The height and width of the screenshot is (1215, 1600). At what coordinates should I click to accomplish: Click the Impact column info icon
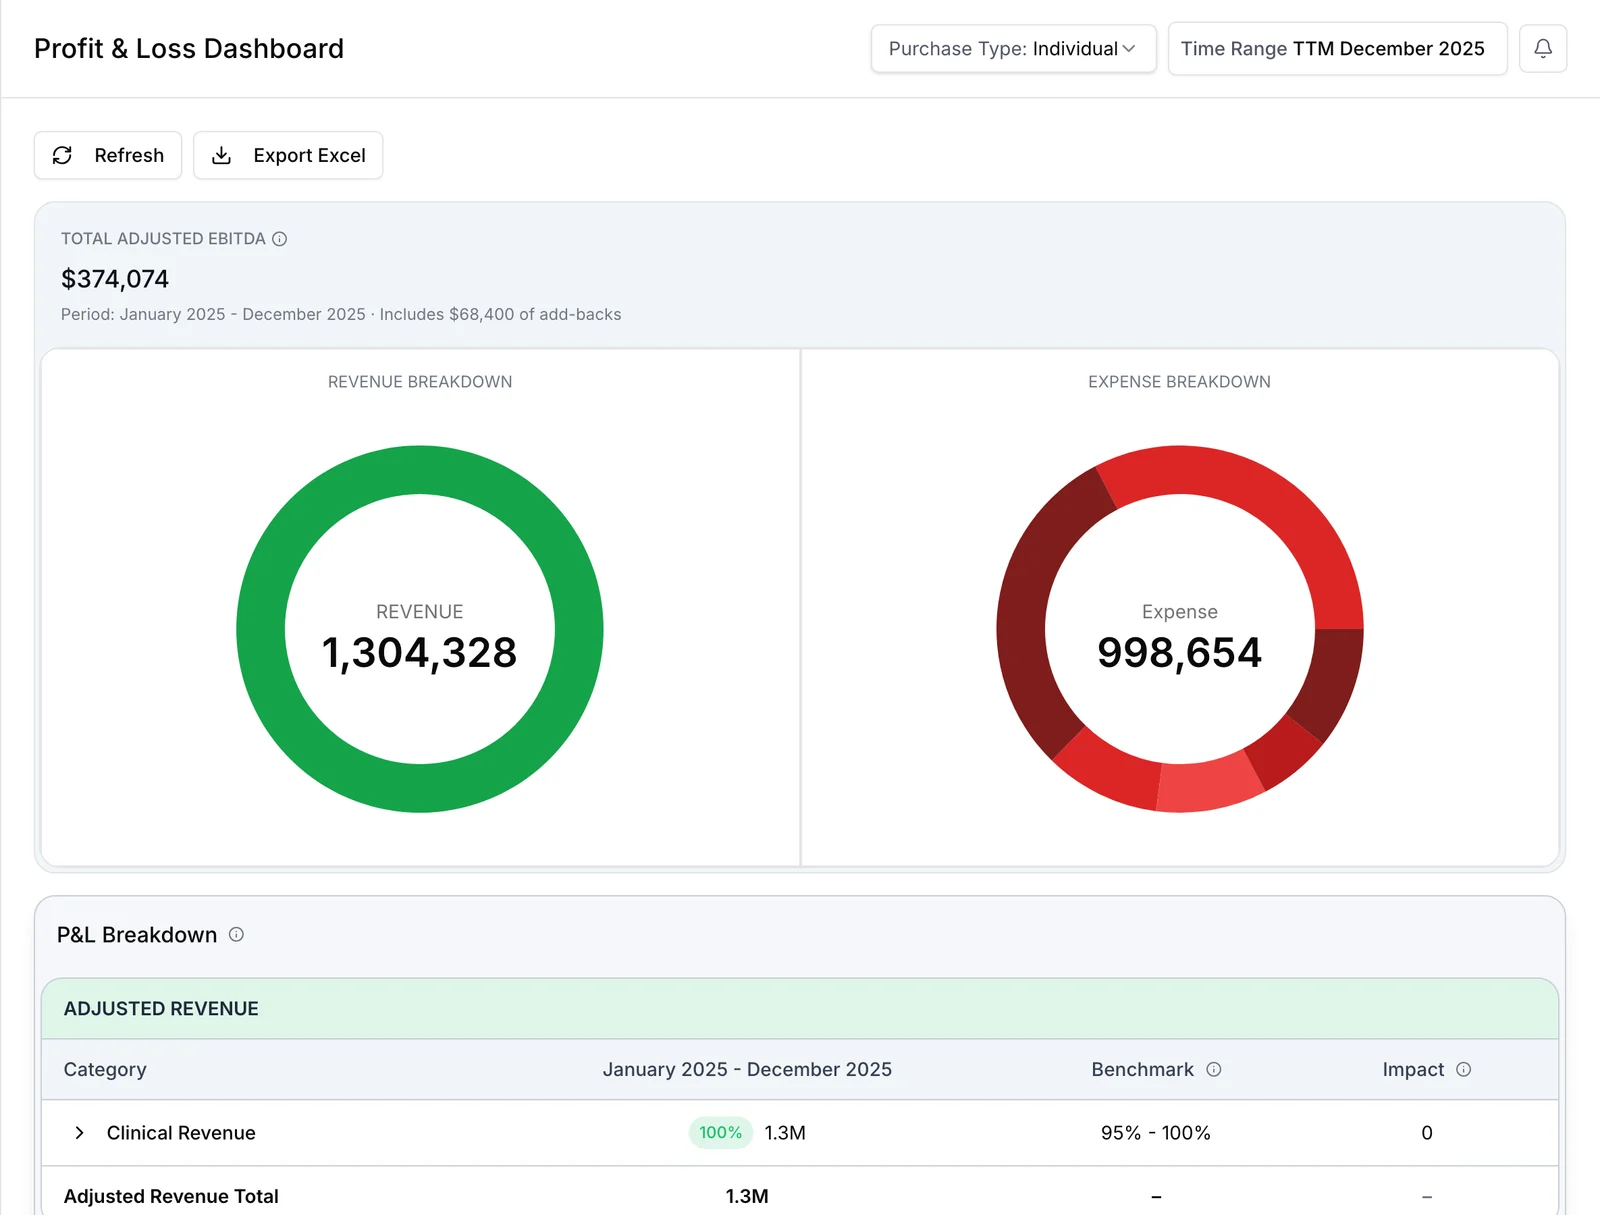pos(1464,1069)
